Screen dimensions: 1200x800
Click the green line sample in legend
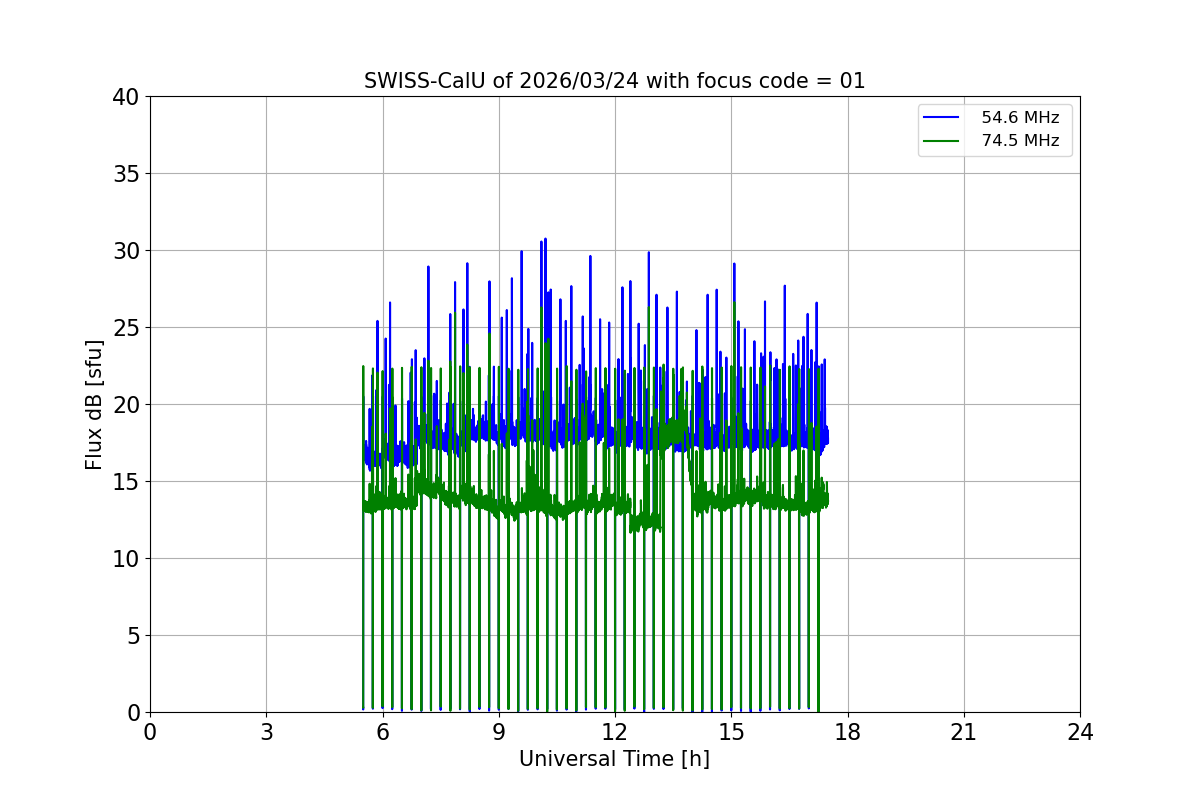(x=943, y=141)
